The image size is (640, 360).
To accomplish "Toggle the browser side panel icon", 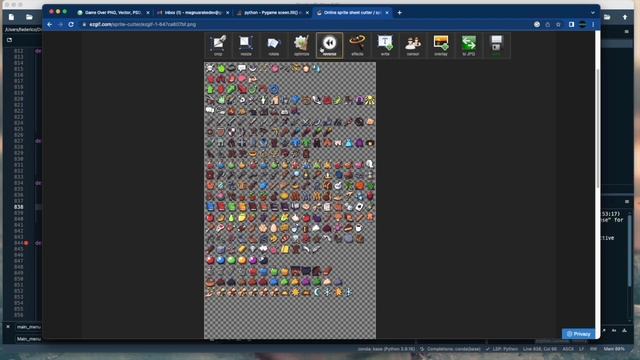I will pos(571,24).
